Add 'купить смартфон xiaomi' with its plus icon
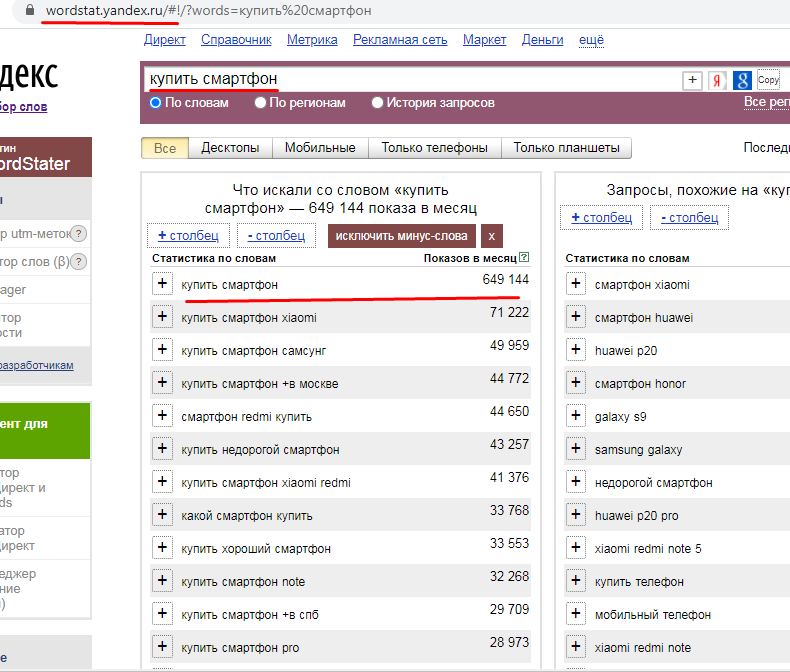Viewport: 790px width, 672px height. (x=162, y=317)
